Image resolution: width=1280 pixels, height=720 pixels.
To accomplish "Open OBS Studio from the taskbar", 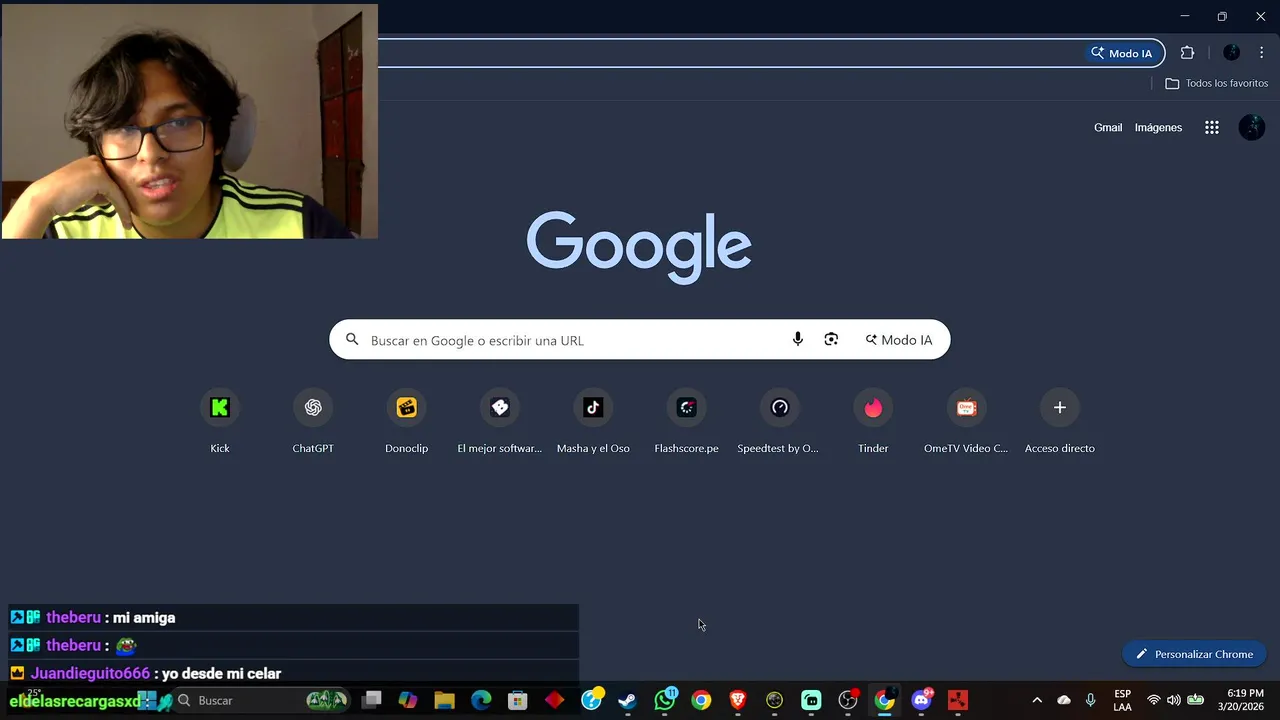I will [848, 700].
